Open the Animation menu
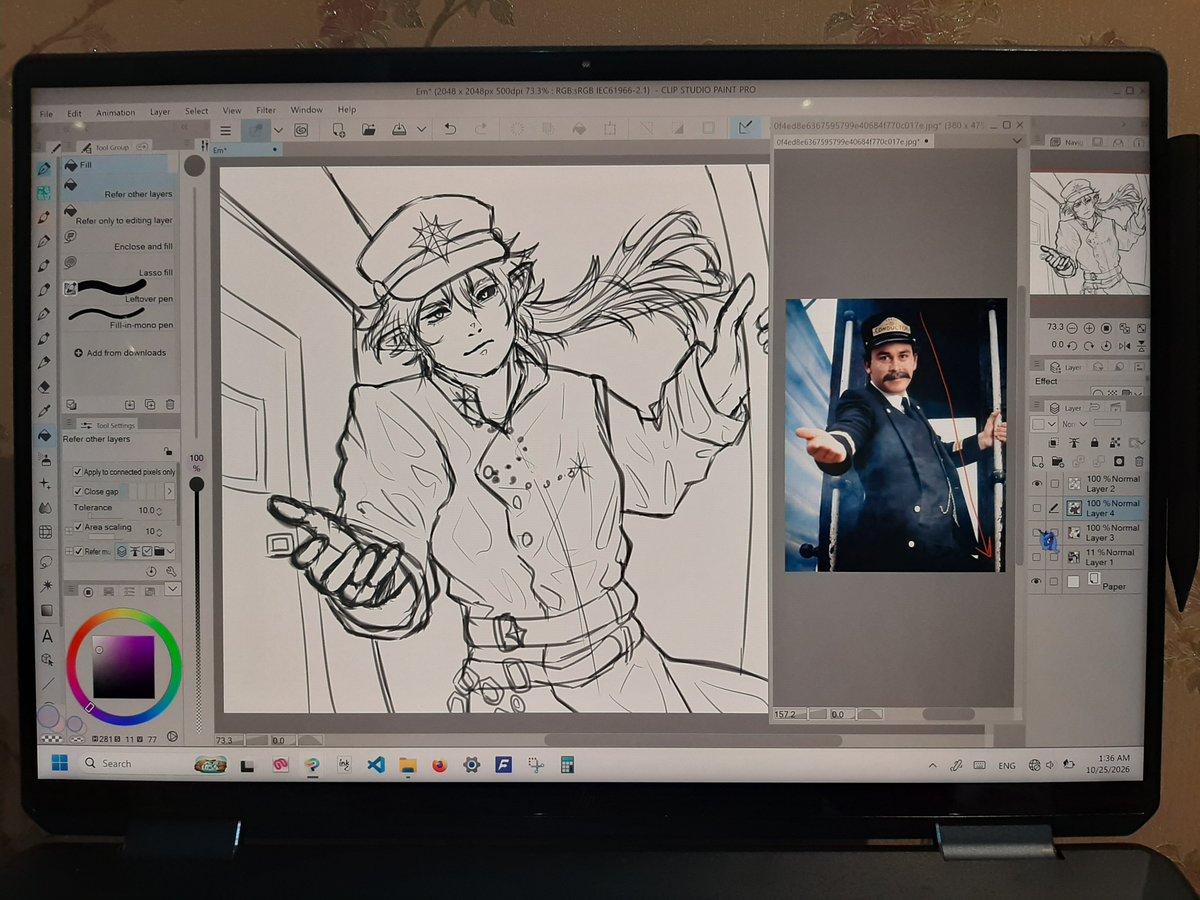The height and width of the screenshot is (900, 1200). (115, 113)
